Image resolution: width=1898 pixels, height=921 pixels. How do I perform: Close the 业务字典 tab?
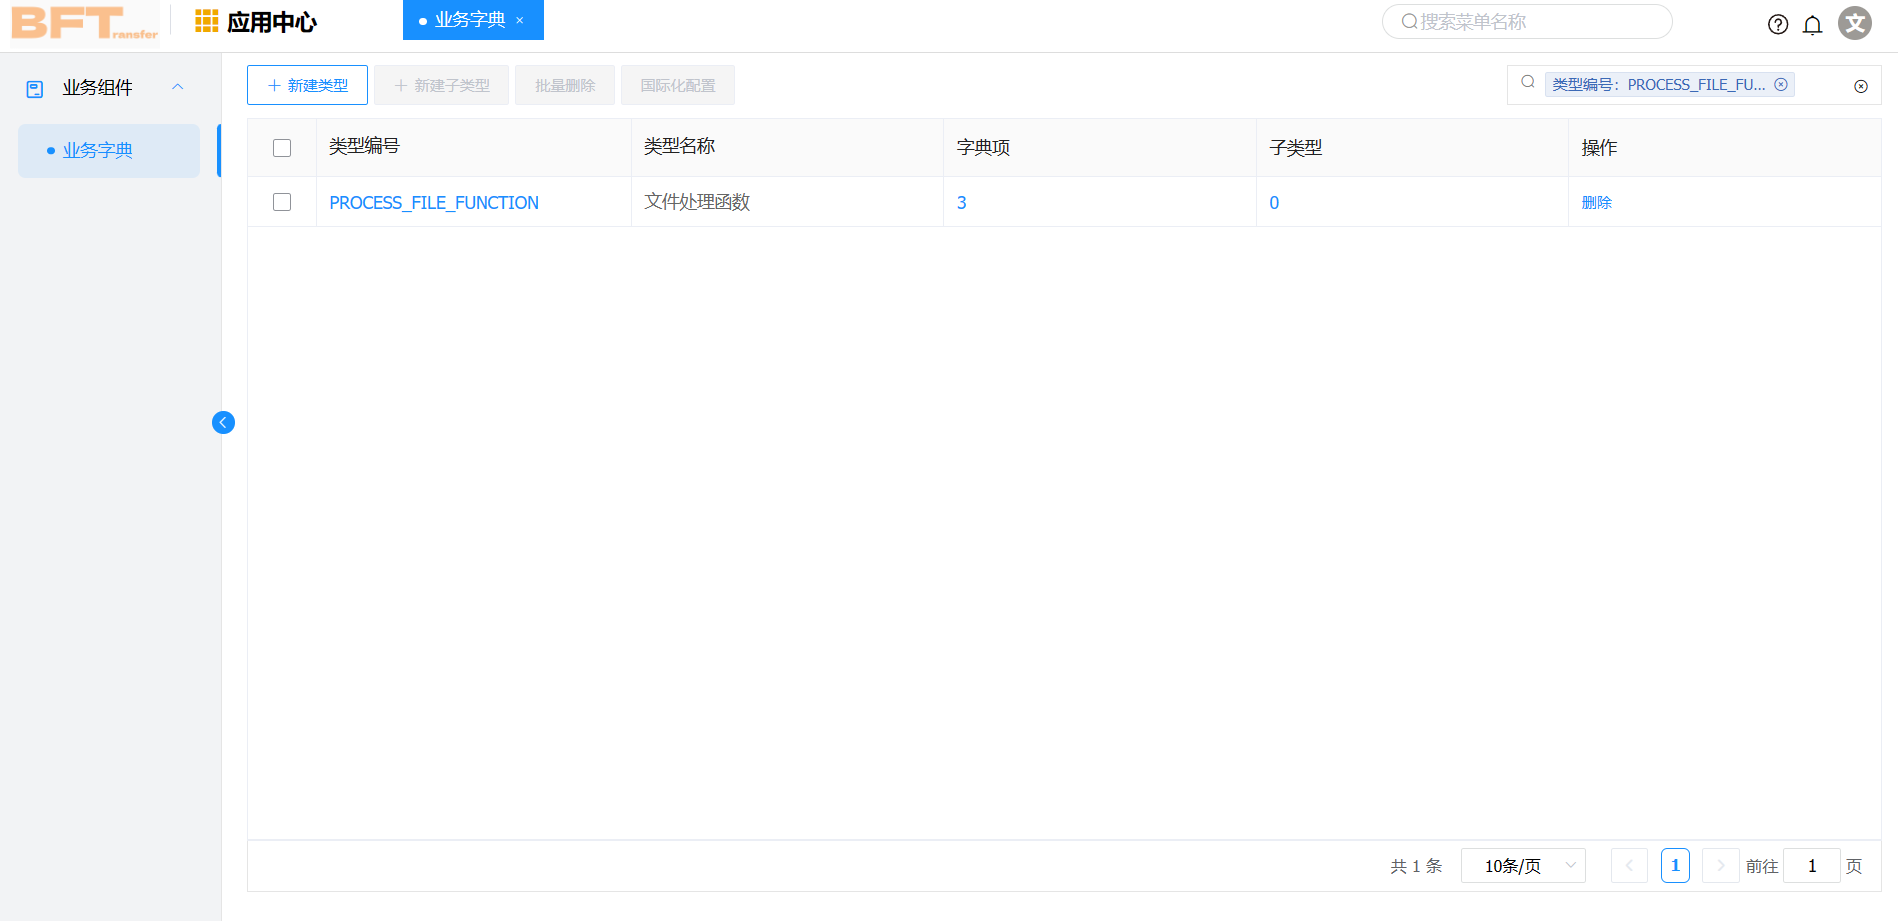(519, 19)
